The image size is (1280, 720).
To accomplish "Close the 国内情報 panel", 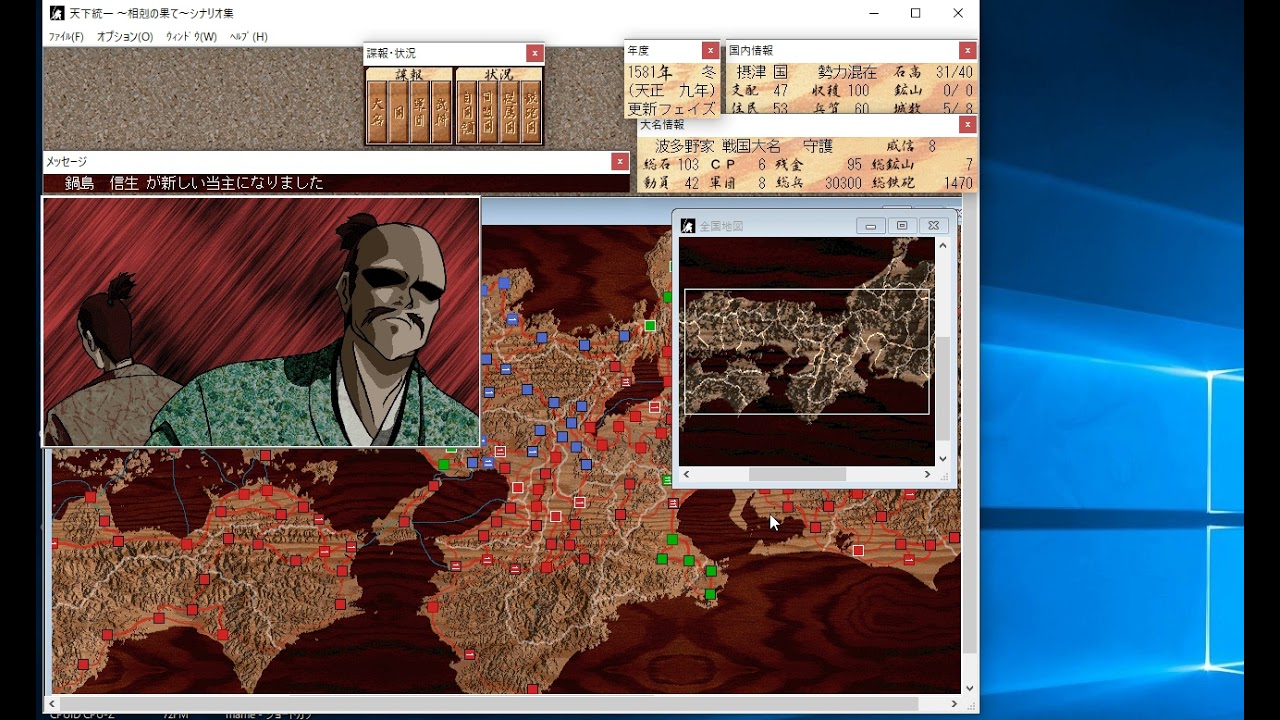I will [x=967, y=50].
